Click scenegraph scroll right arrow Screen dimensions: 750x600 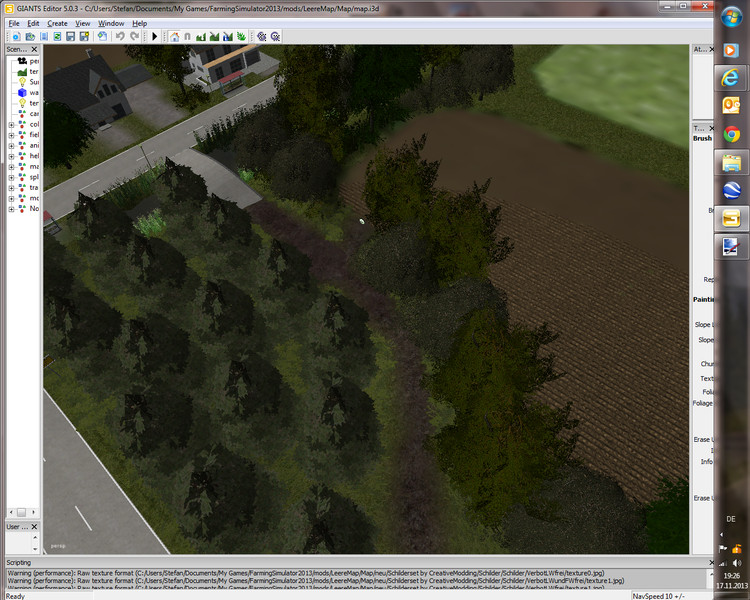(33, 512)
